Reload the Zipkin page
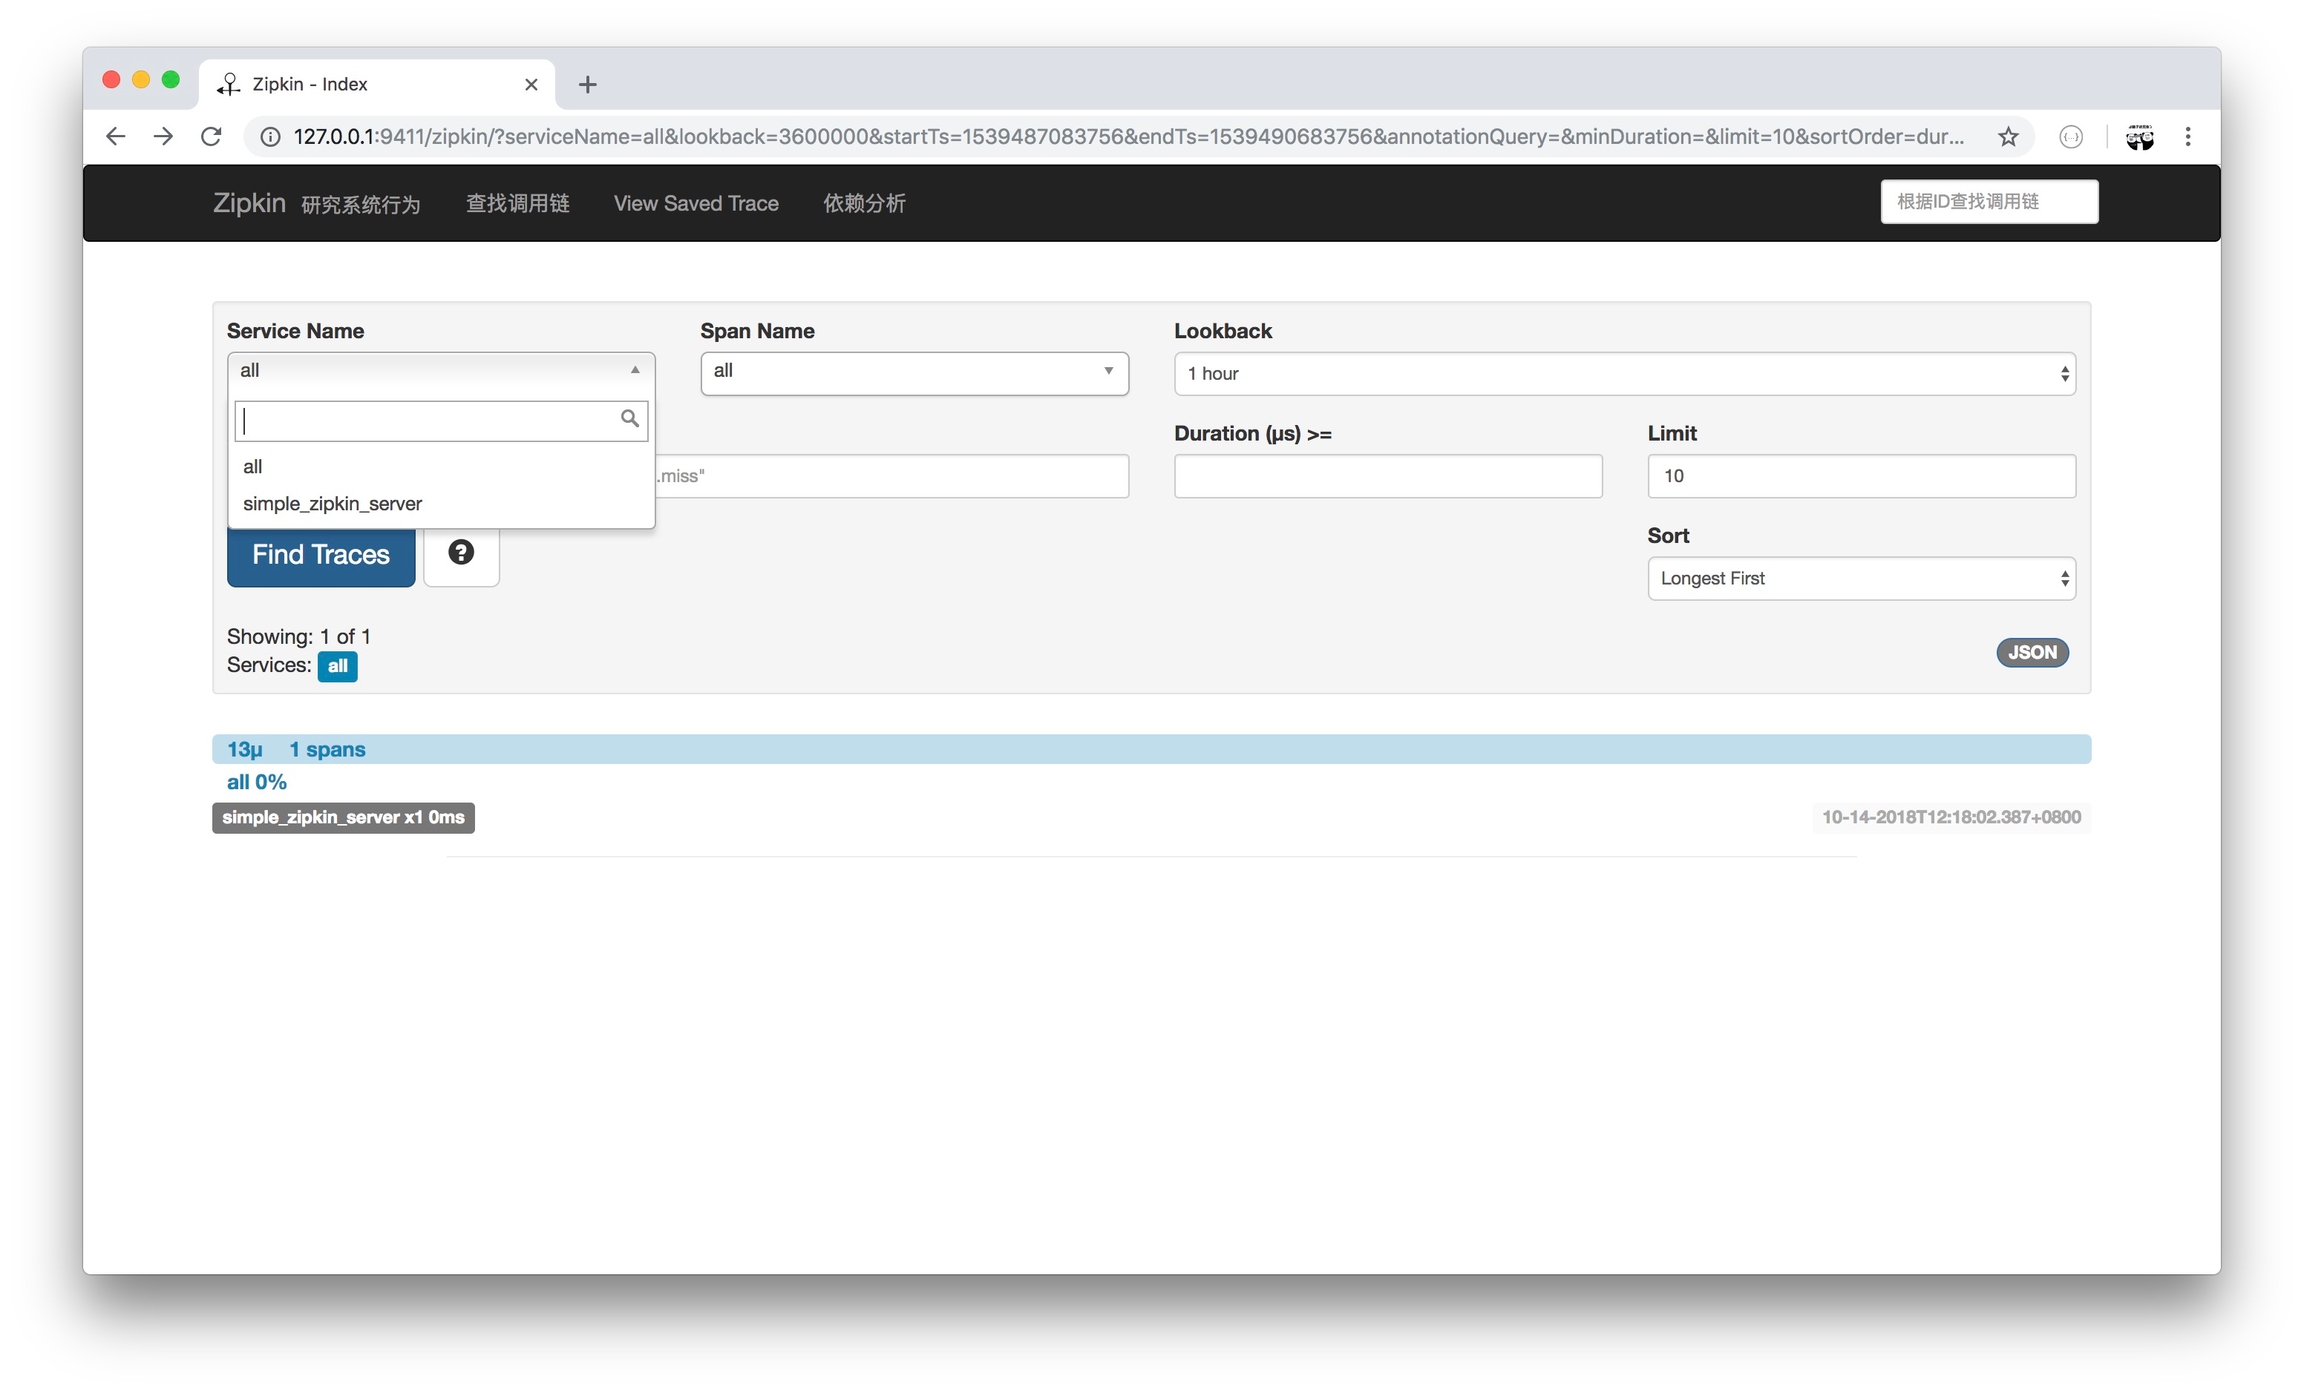 (211, 137)
